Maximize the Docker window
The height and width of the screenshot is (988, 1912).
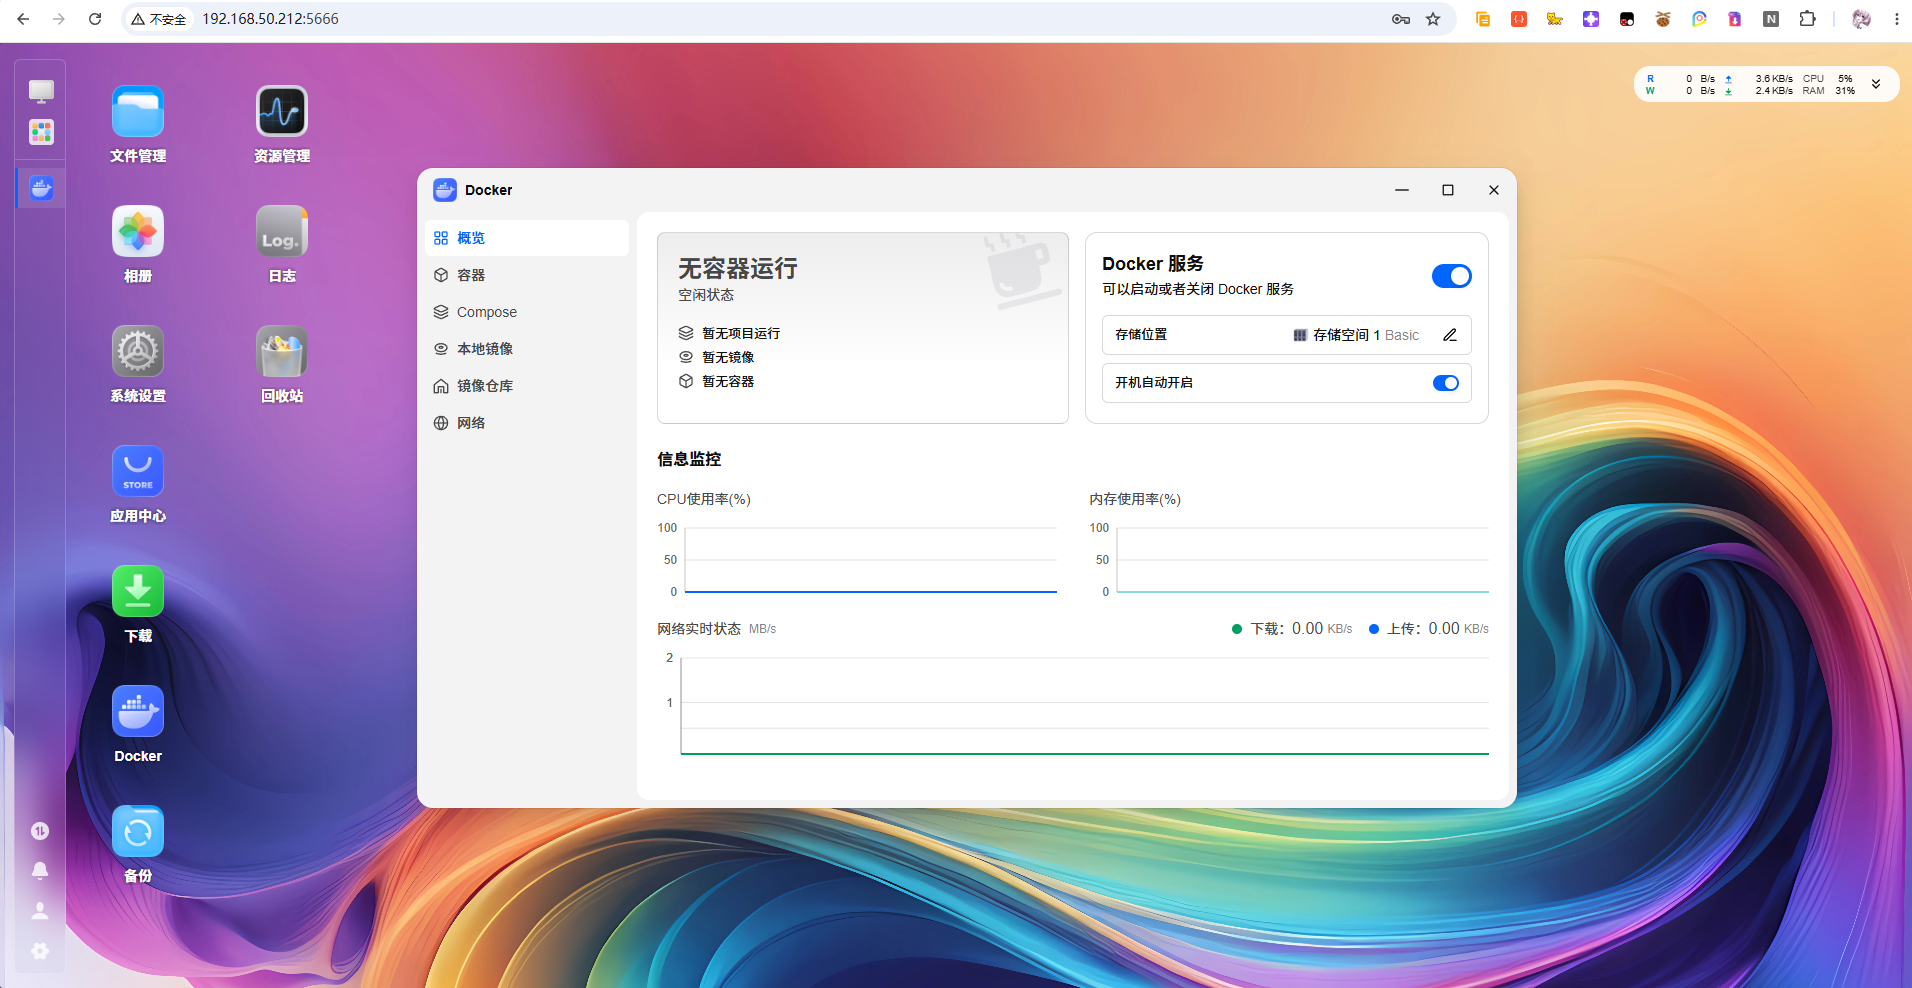pyautogui.click(x=1448, y=190)
